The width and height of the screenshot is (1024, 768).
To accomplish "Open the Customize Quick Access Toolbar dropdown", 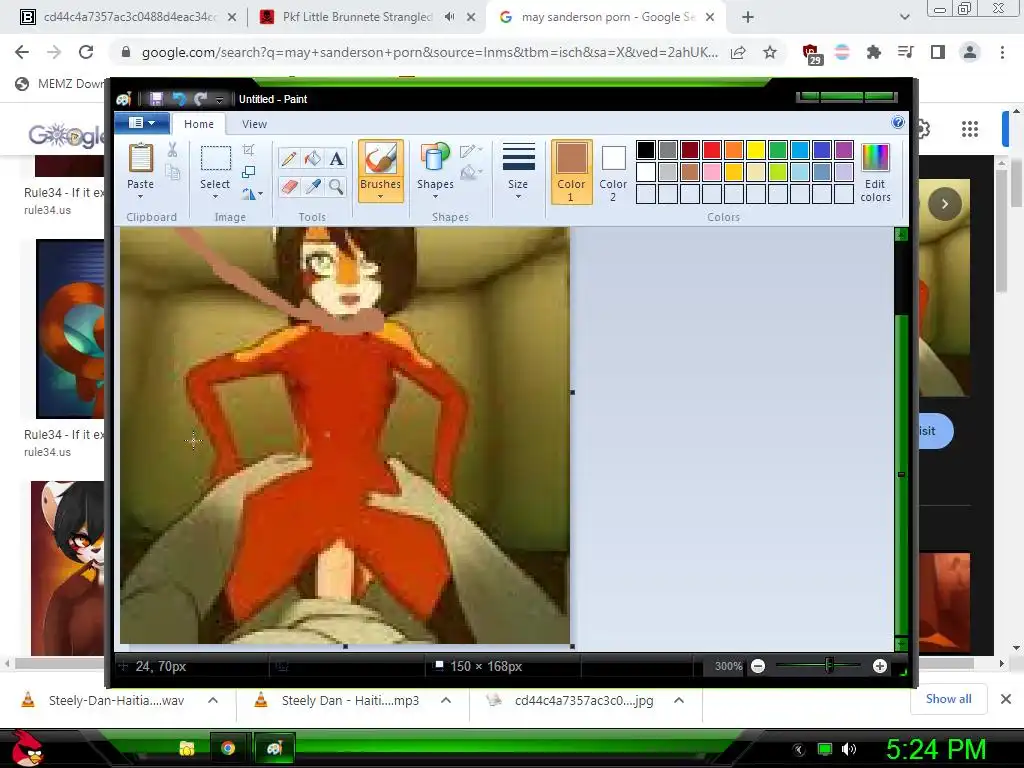I will pos(219,99).
